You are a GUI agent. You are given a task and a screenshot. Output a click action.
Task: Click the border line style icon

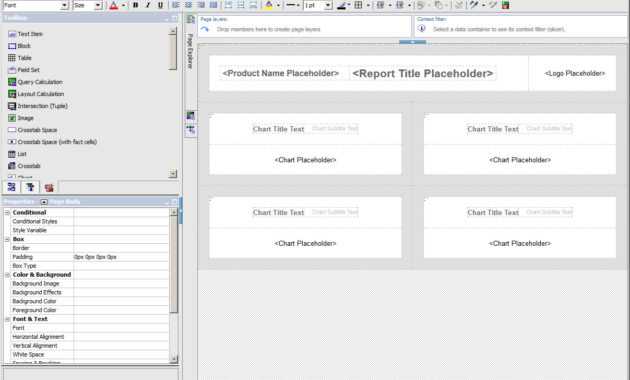[290, 5]
